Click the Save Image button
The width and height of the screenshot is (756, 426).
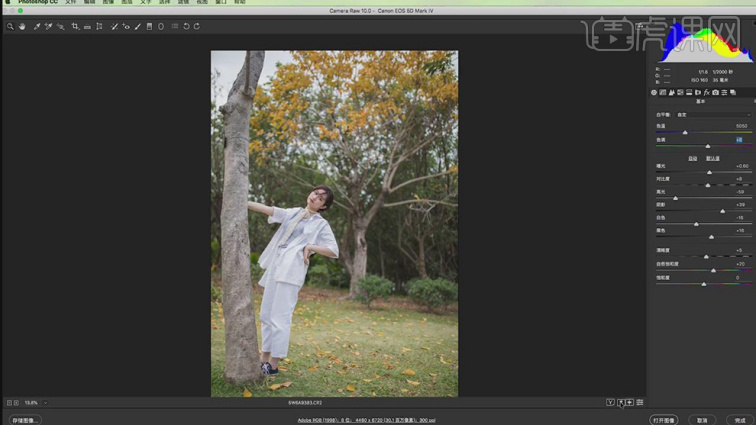click(25, 421)
